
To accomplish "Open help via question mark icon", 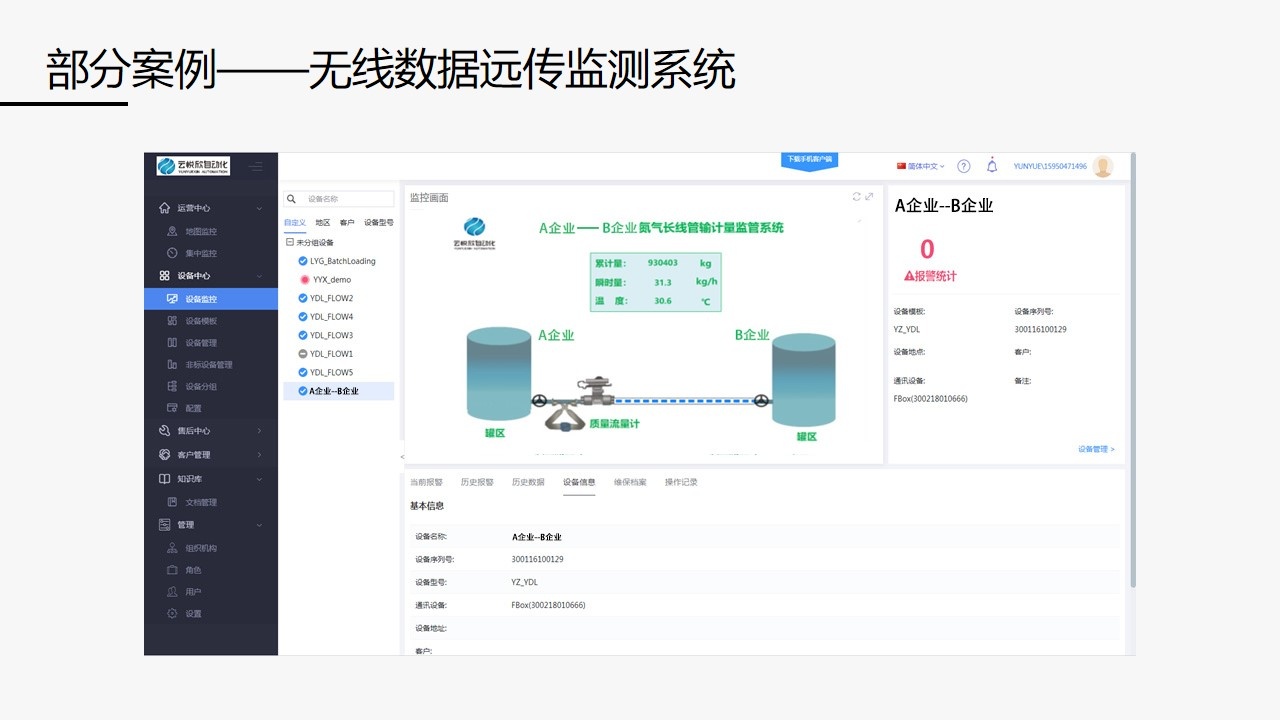I will [x=964, y=166].
